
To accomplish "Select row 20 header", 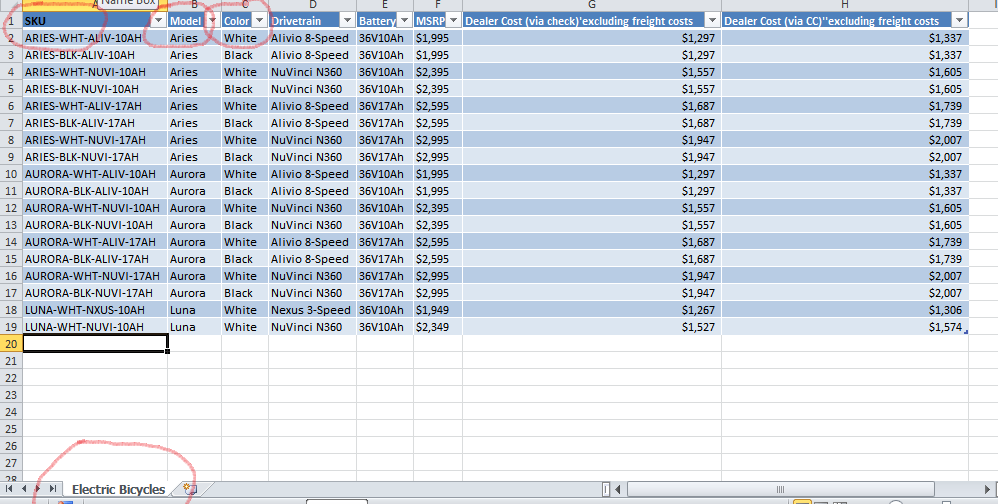I will tap(11, 344).
